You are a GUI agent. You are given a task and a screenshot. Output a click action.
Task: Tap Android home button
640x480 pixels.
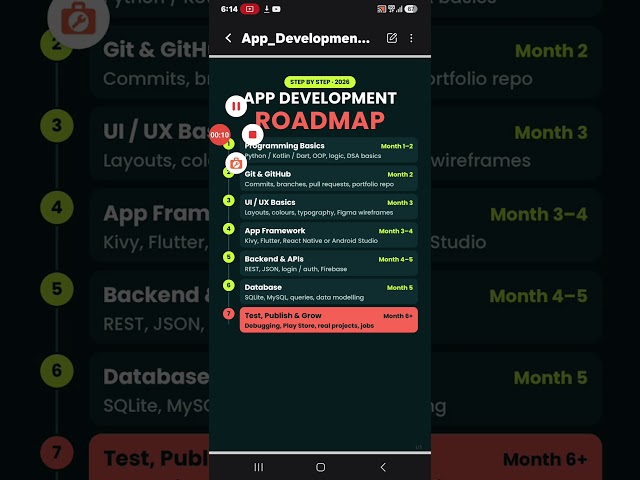coord(321,467)
